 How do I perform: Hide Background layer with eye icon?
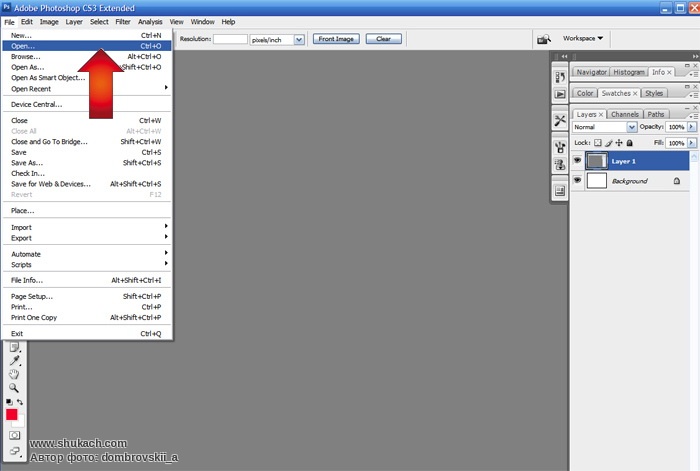pyautogui.click(x=577, y=180)
